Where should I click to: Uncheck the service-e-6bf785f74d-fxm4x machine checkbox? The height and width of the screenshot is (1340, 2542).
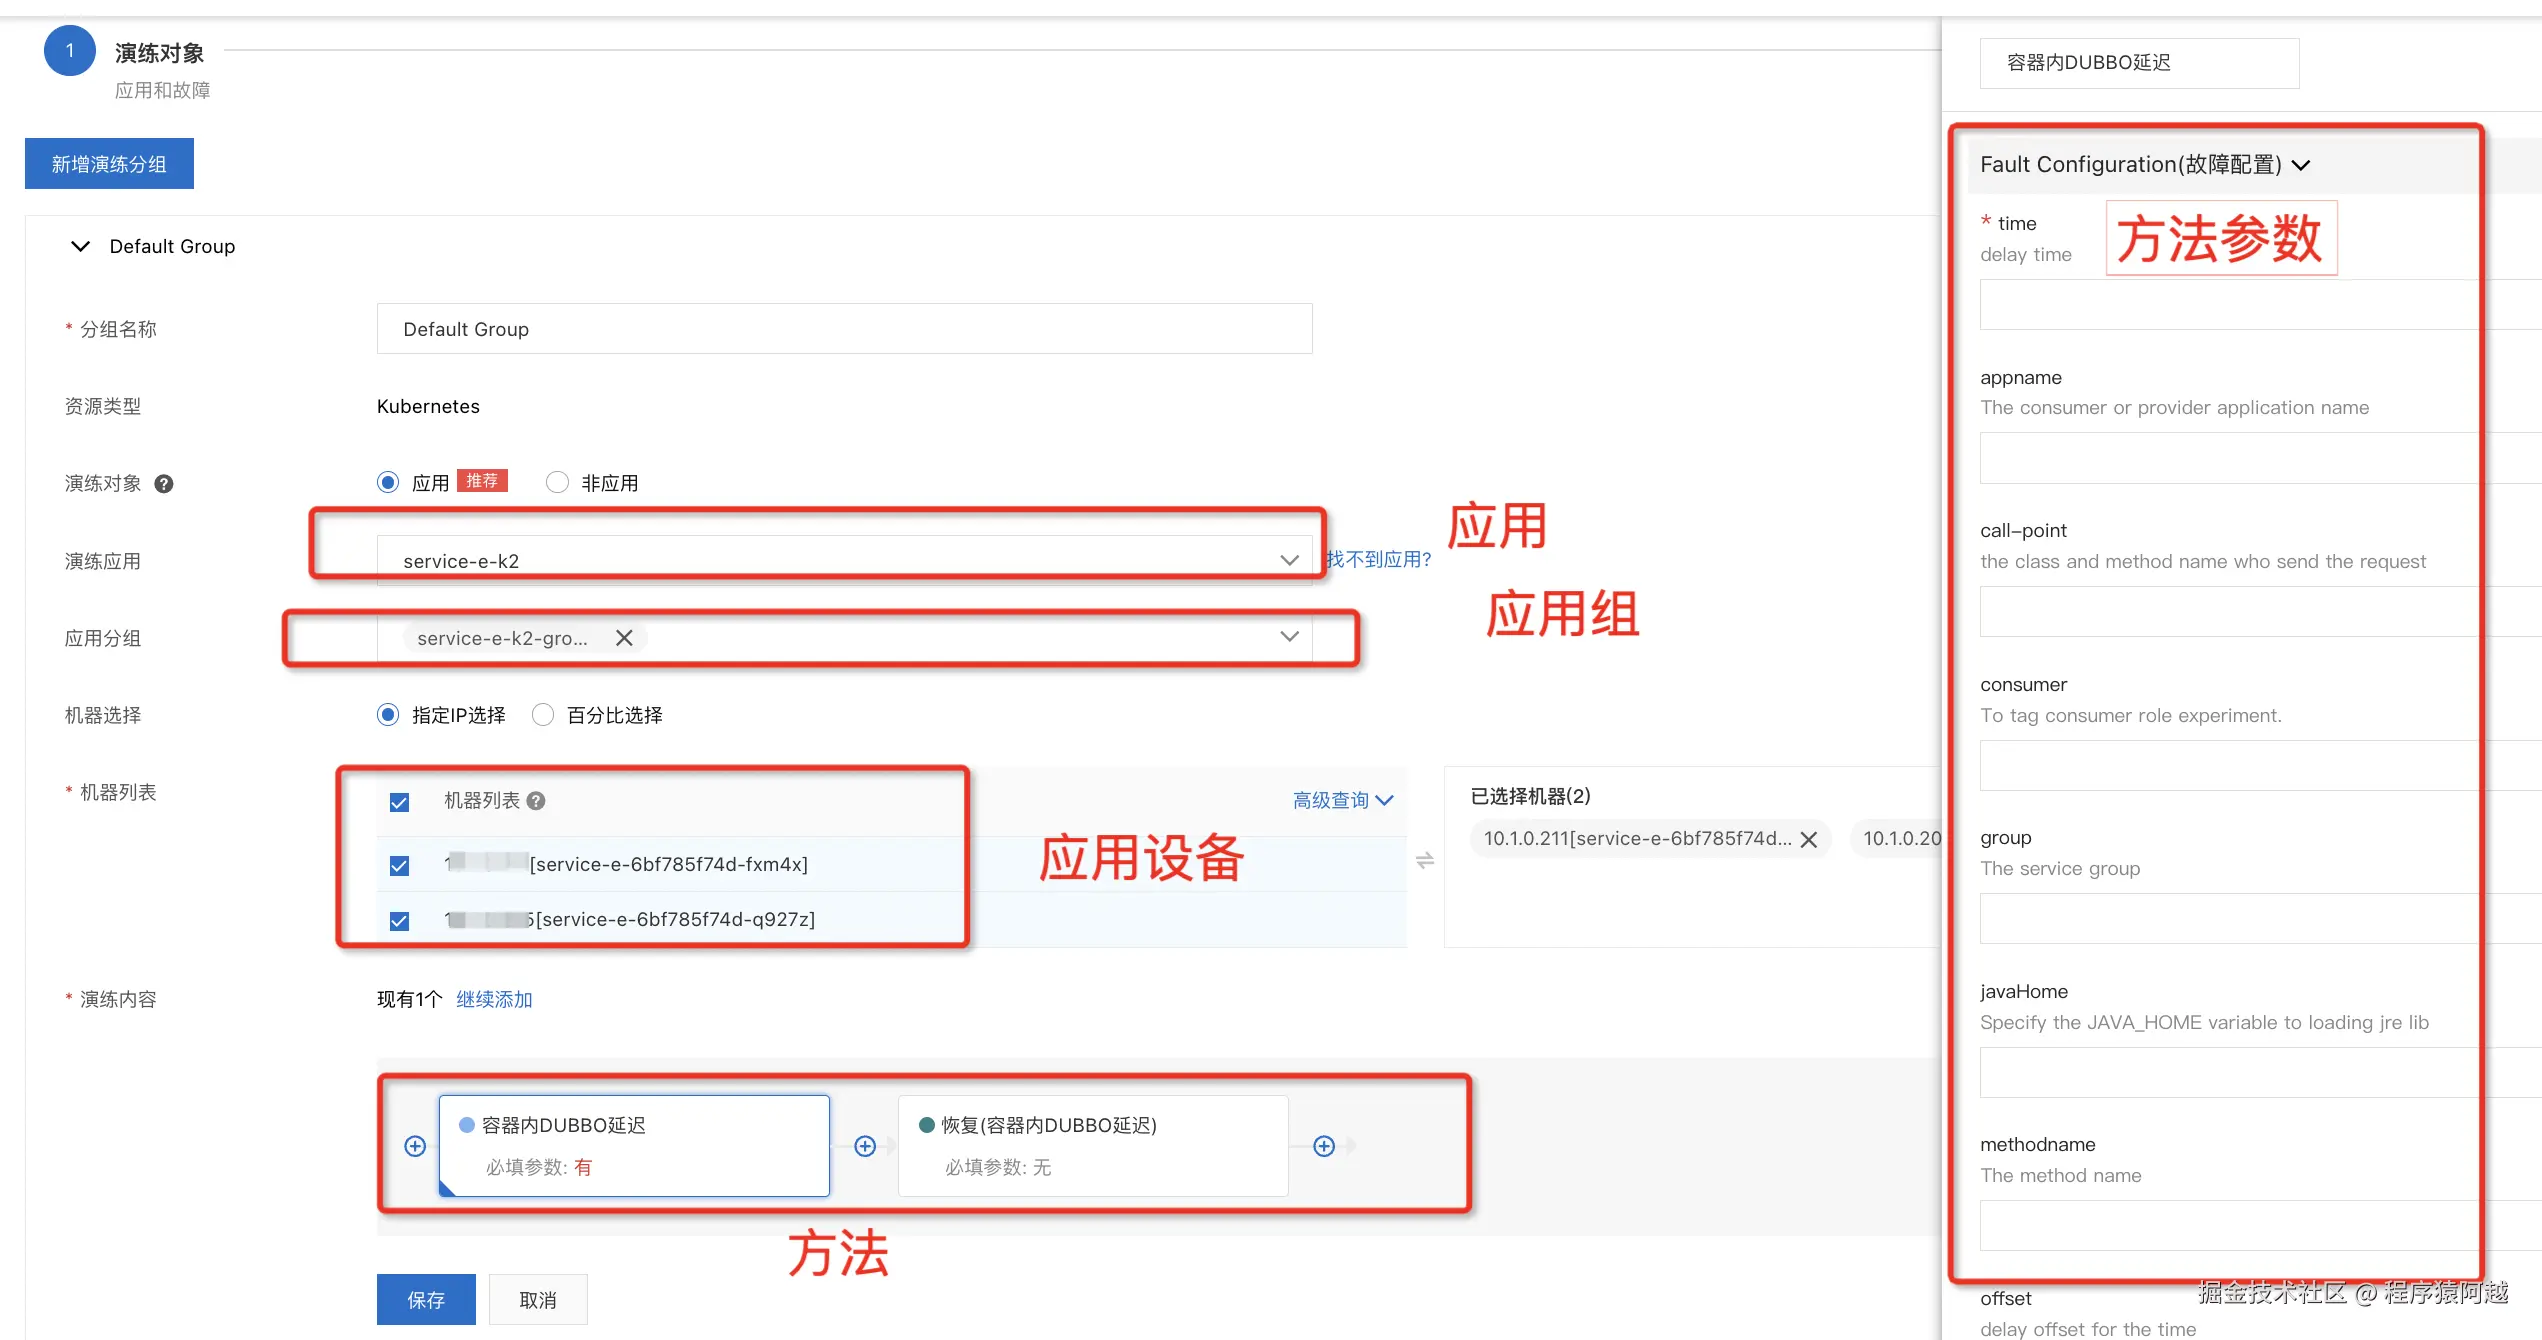click(399, 865)
